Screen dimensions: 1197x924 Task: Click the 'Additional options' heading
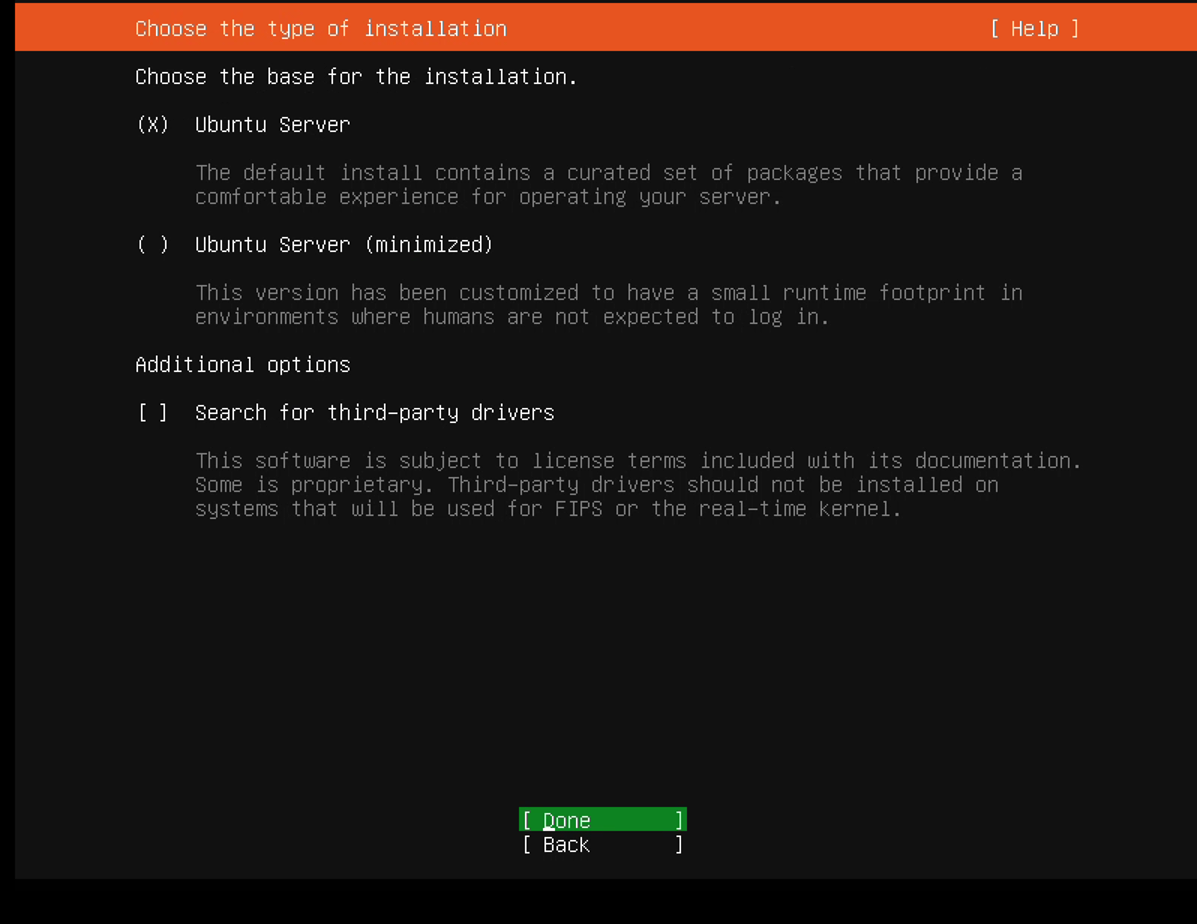point(243,364)
